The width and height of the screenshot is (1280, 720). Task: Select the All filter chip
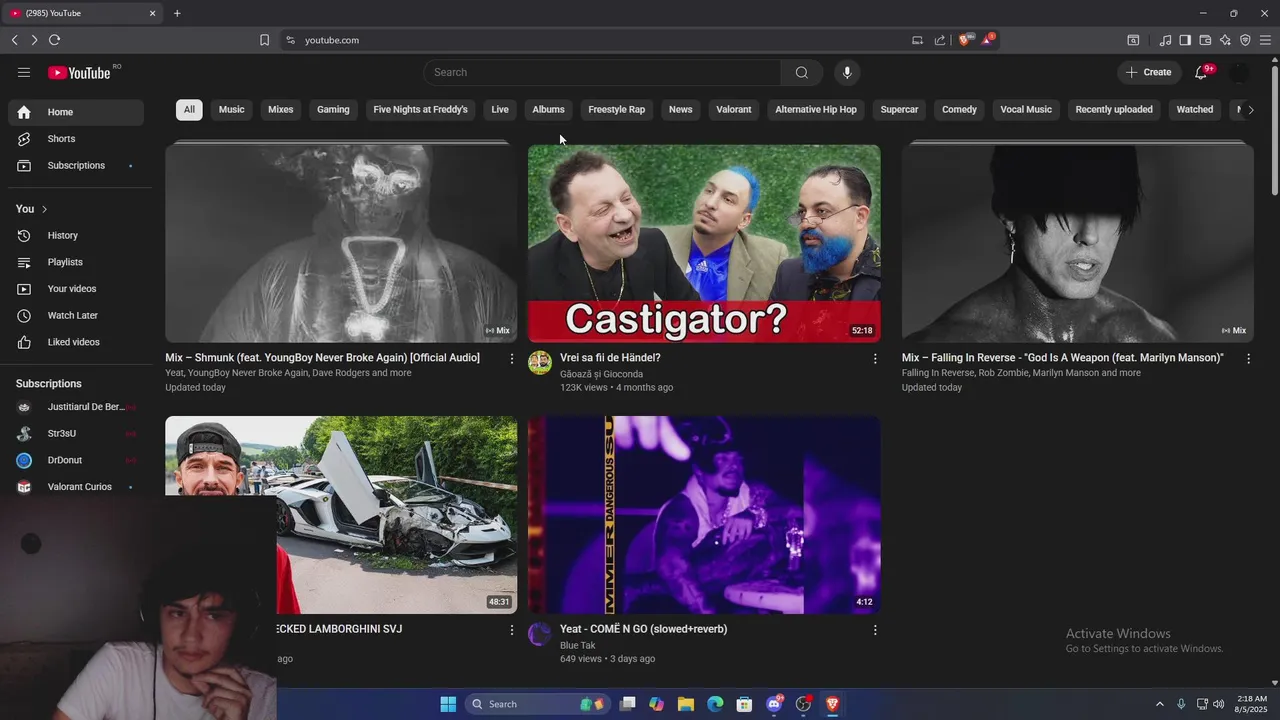click(x=189, y=110)
